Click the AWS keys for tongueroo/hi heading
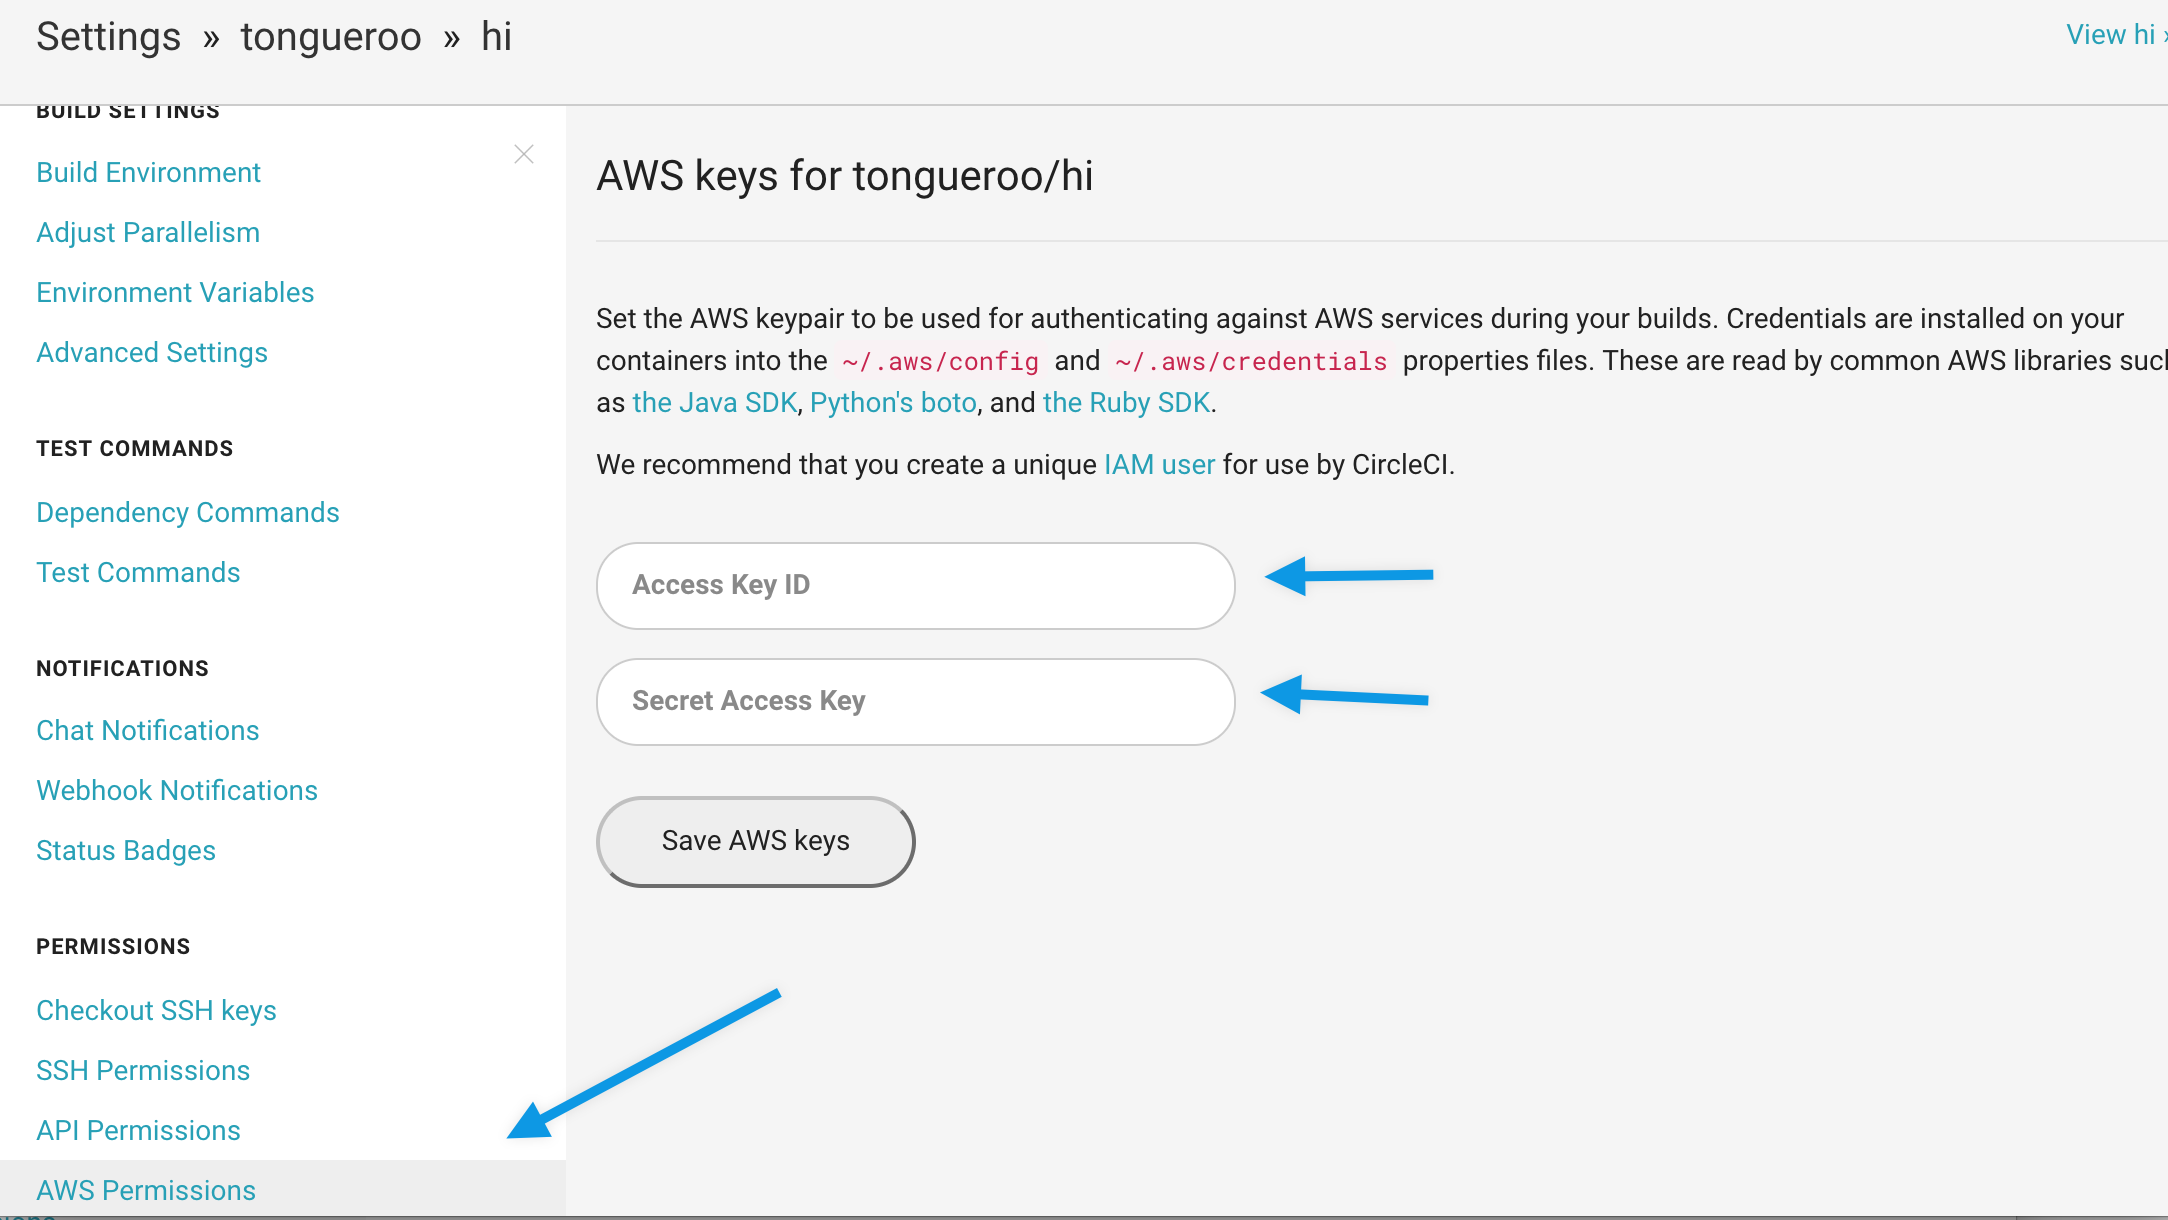The width and height of the screenshot is (2168, 1220). pos(845,176)
